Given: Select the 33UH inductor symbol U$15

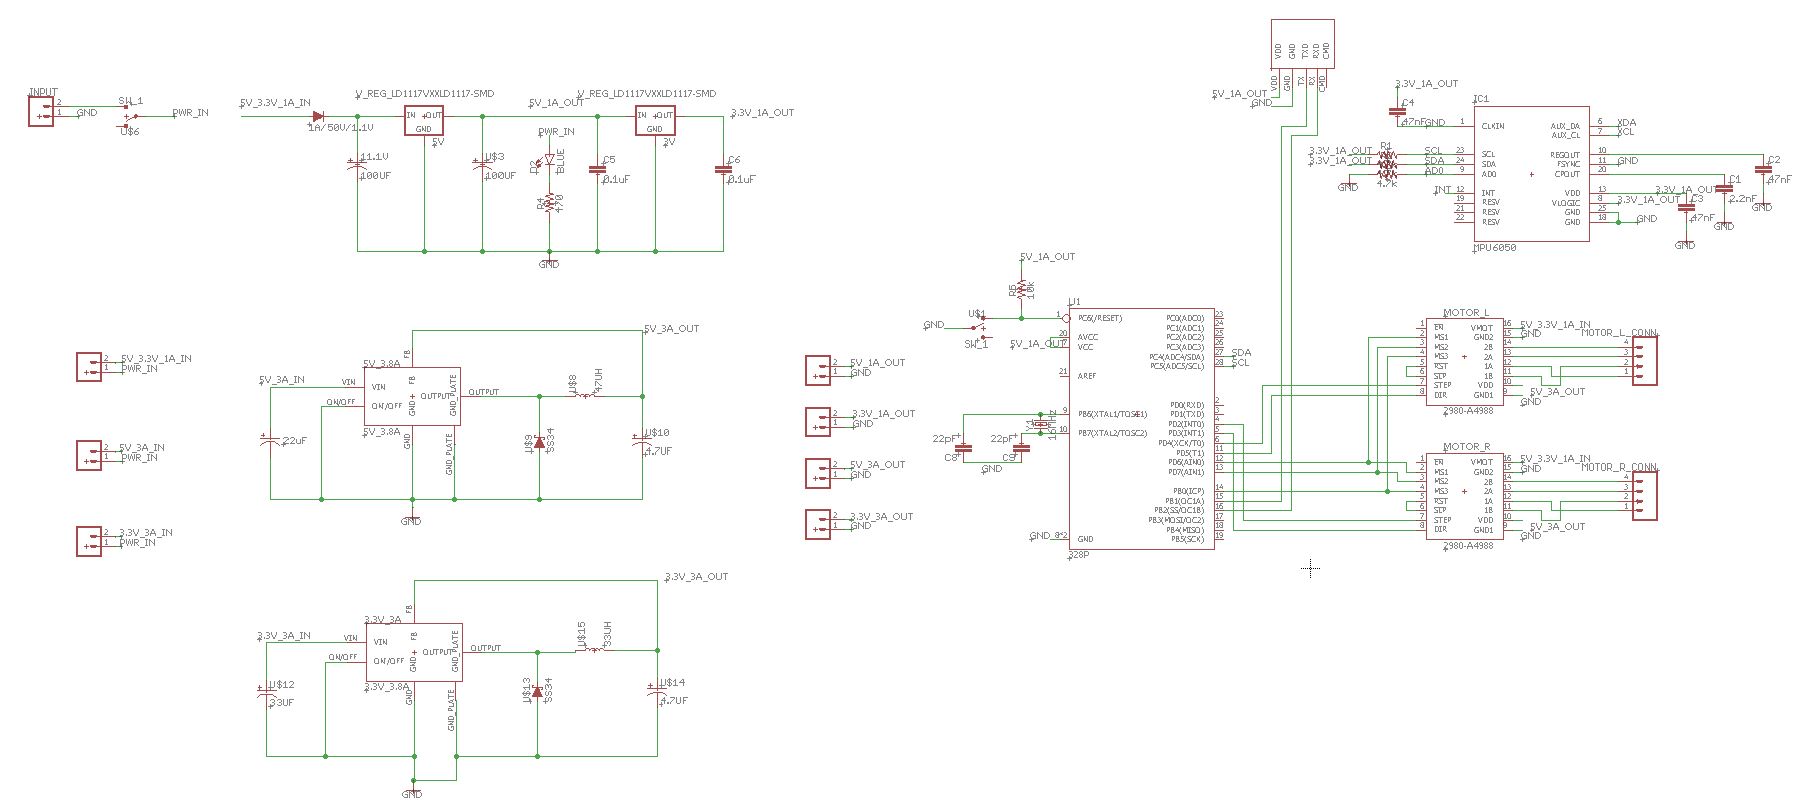Looking at the screenshot, I should coord(593,650).
